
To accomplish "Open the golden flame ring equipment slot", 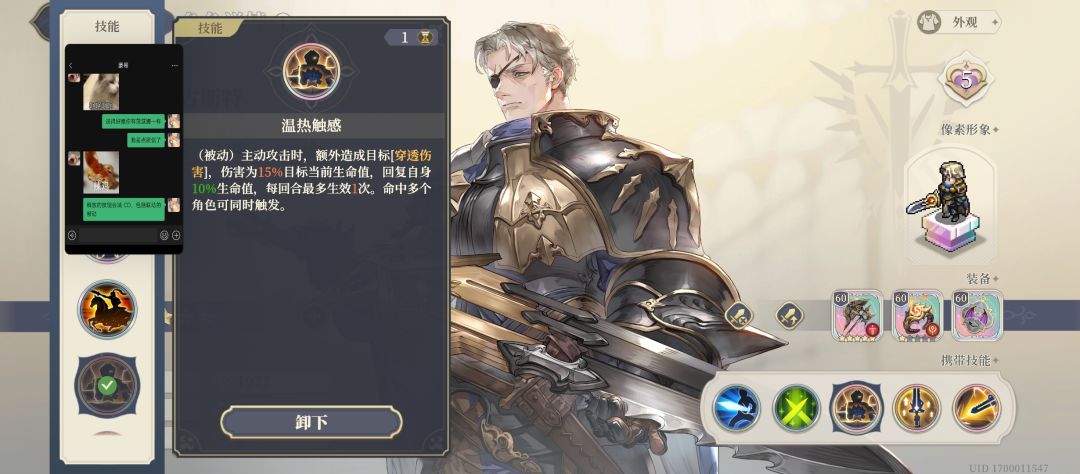I will [x=917, y=316].
